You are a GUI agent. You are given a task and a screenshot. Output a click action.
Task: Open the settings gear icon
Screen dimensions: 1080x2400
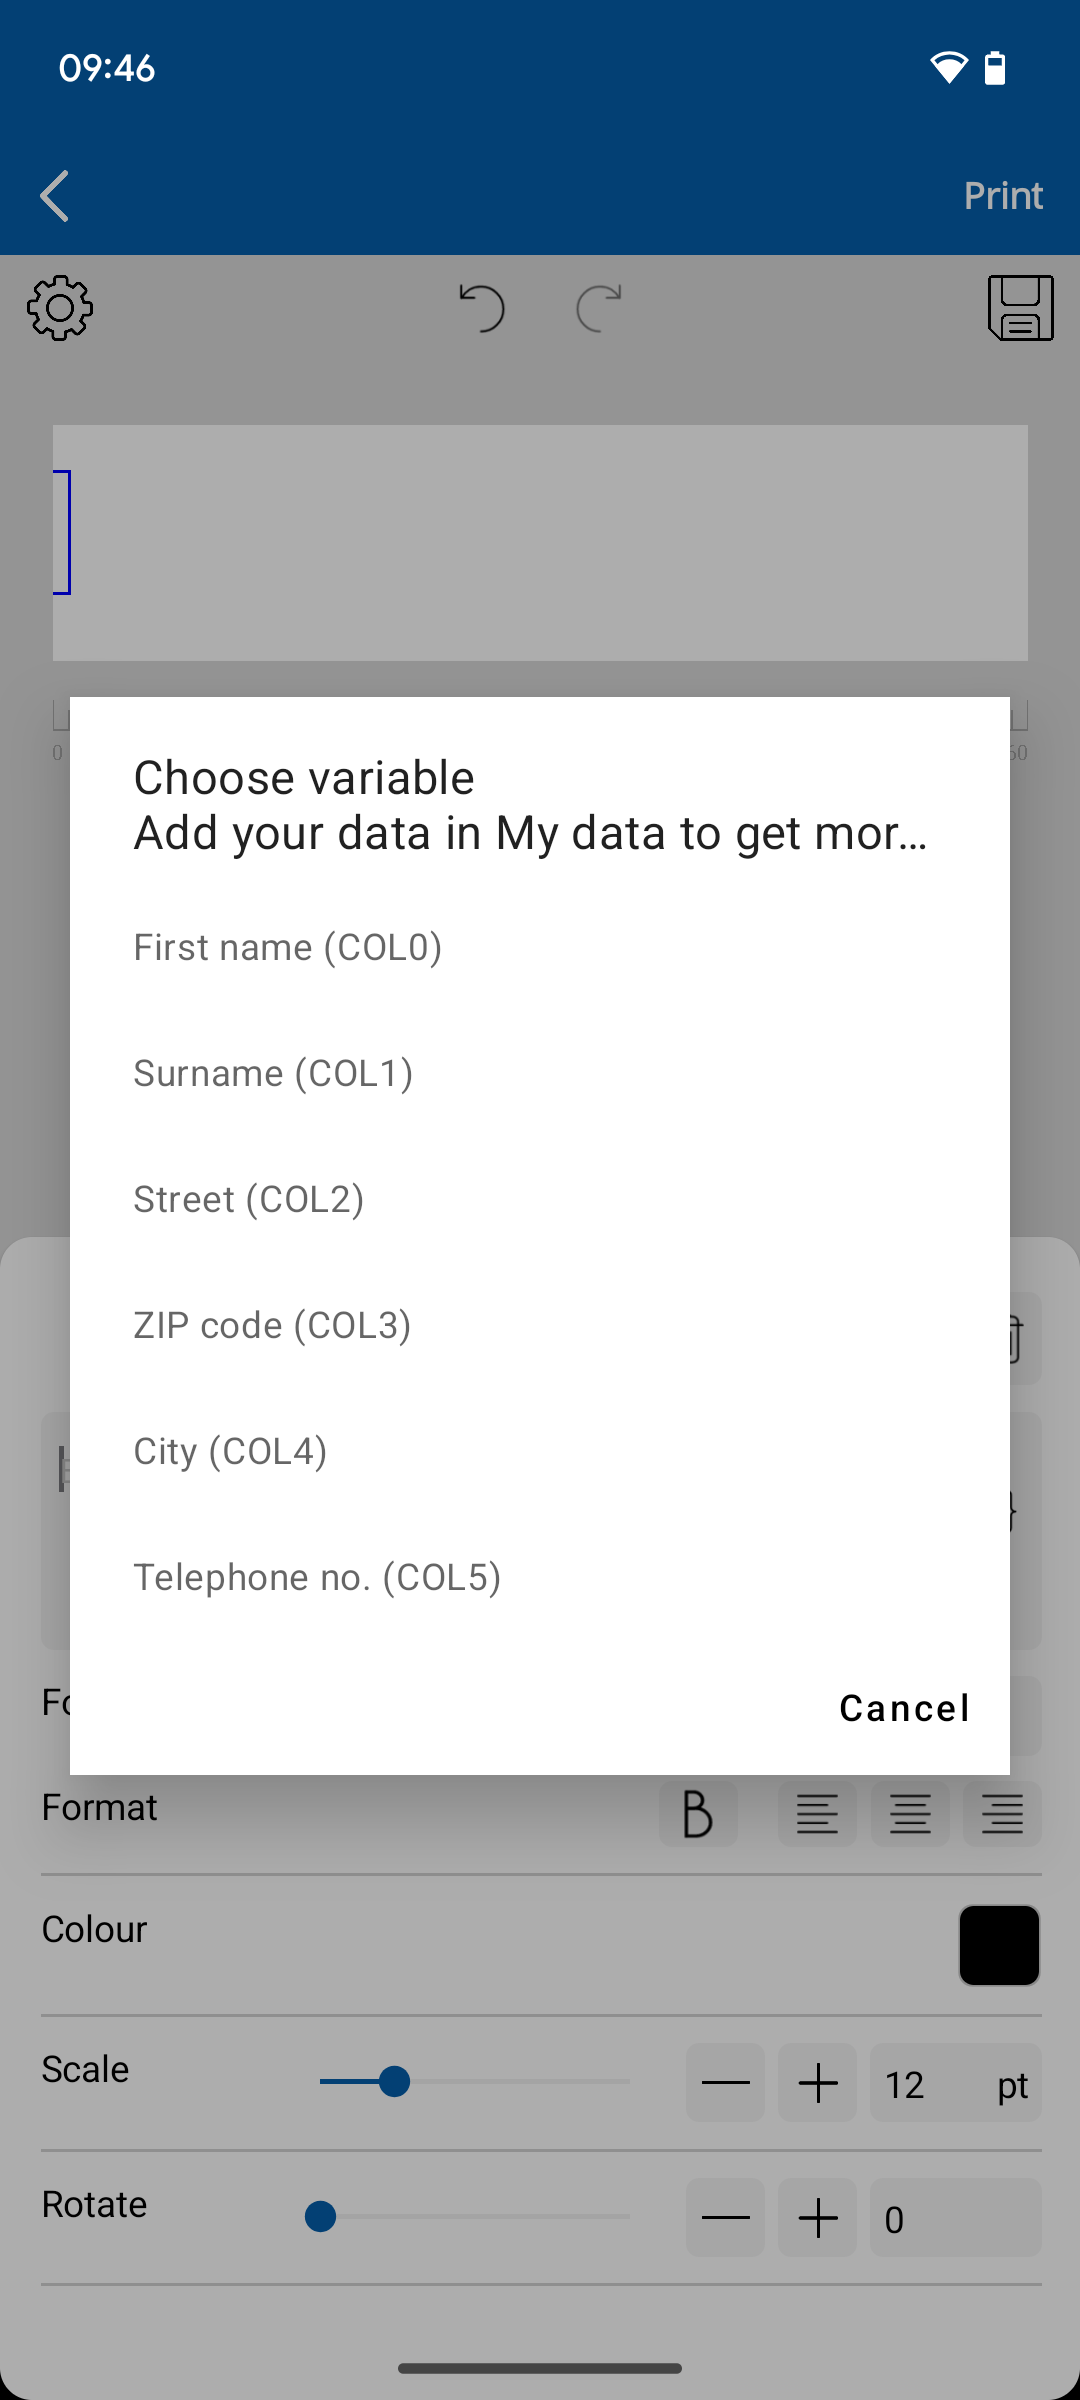[60, 308]
